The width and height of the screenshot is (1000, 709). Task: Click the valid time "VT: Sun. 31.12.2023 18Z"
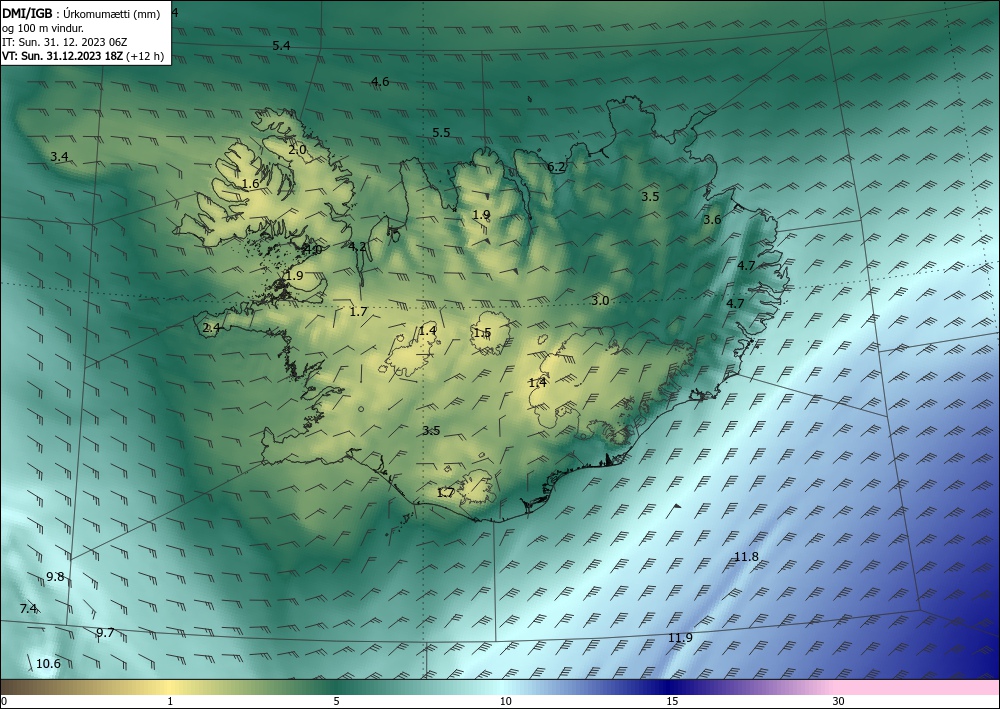(63, 56)
